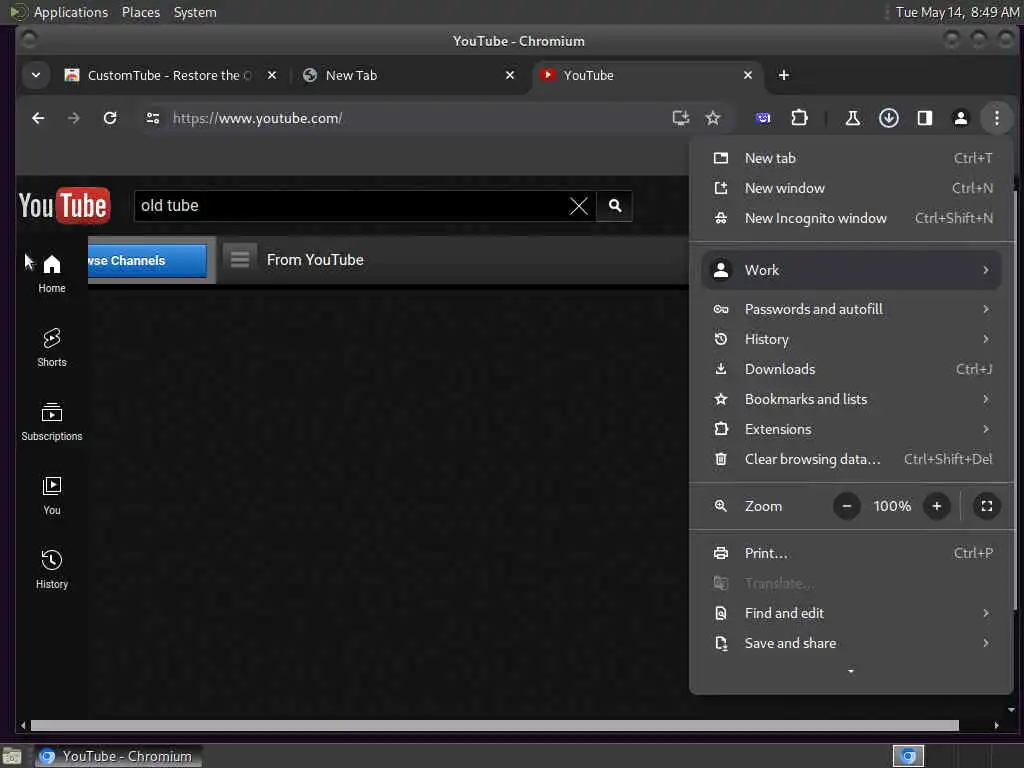Viewport: 1024px width, 768px height.
Task: Open a New Incognito window
Action: coord(851,218)
